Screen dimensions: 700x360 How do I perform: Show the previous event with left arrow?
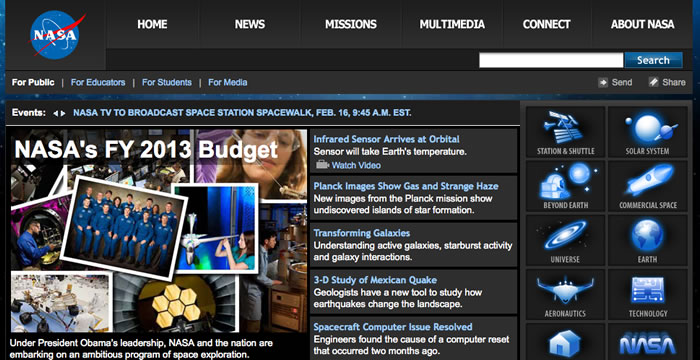(x=55, y=113)
